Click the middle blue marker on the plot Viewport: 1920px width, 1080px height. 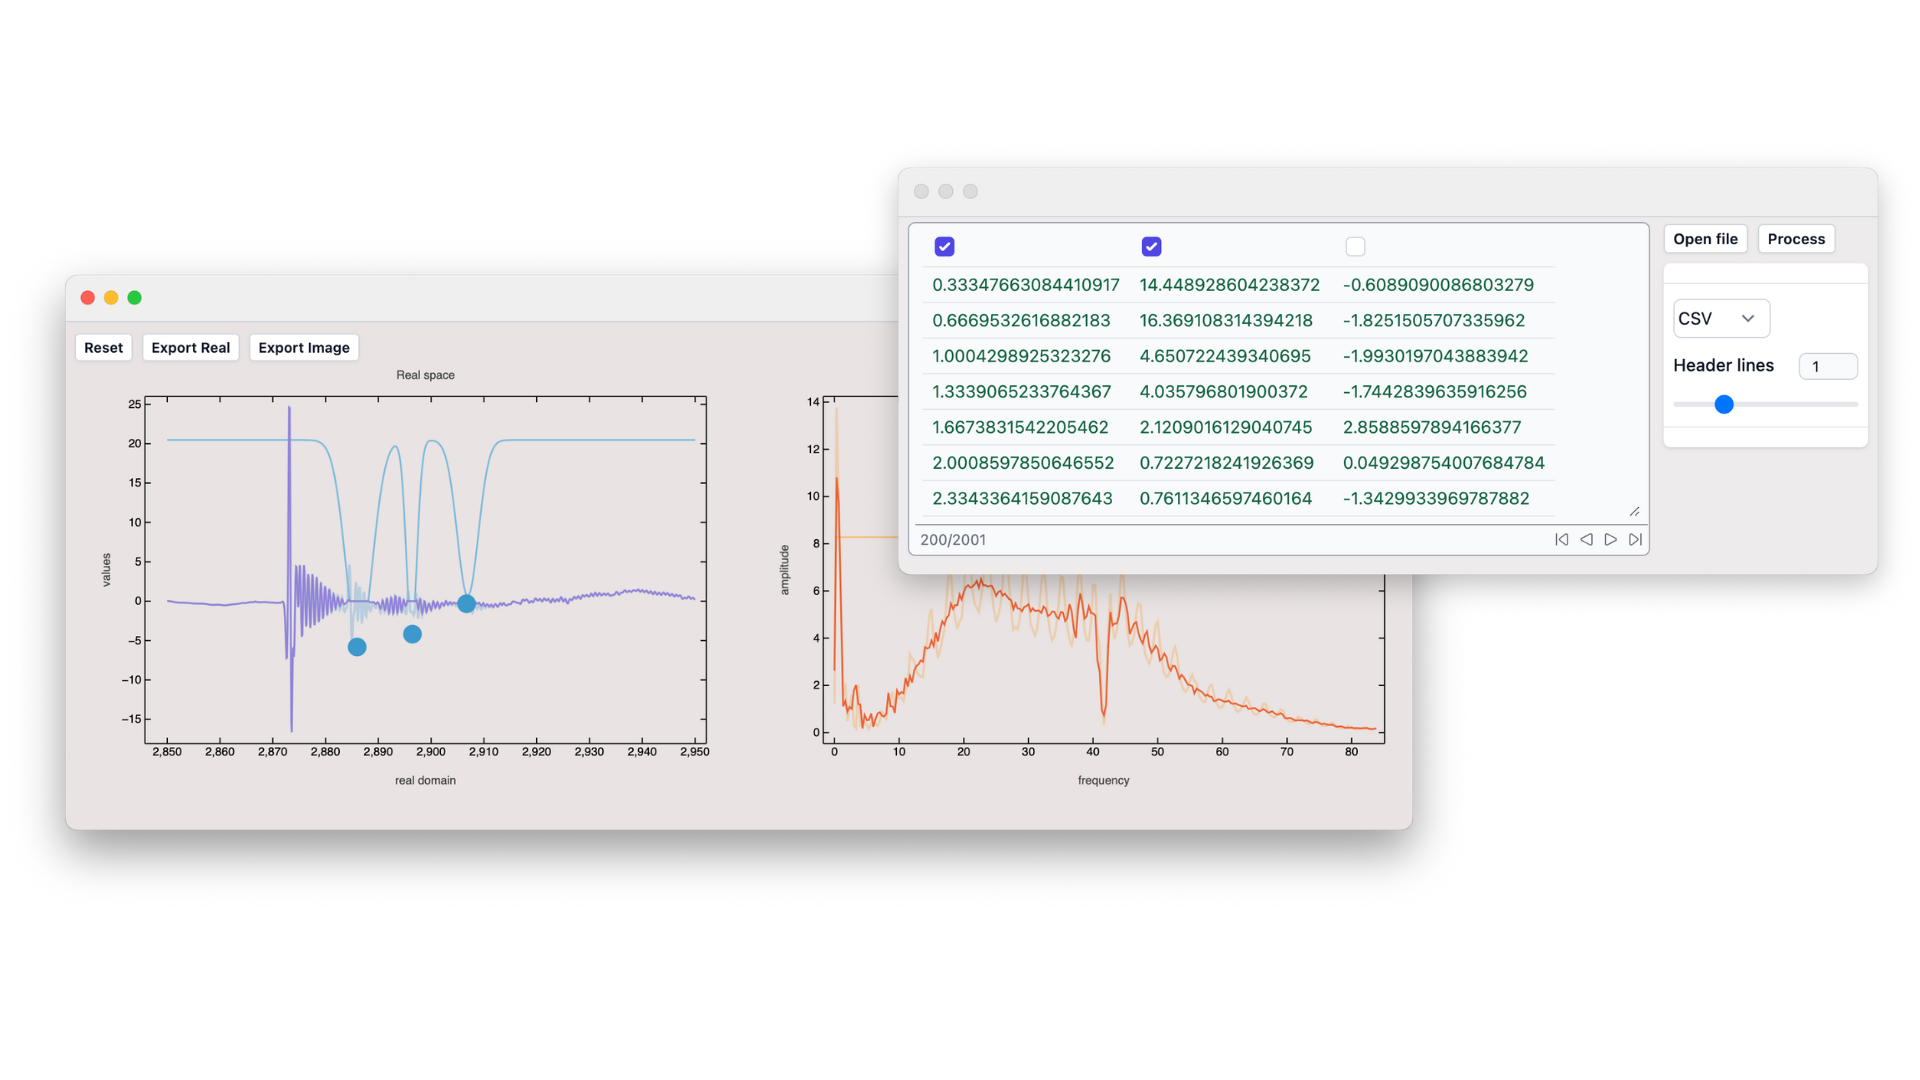click(x=412, y=634)
